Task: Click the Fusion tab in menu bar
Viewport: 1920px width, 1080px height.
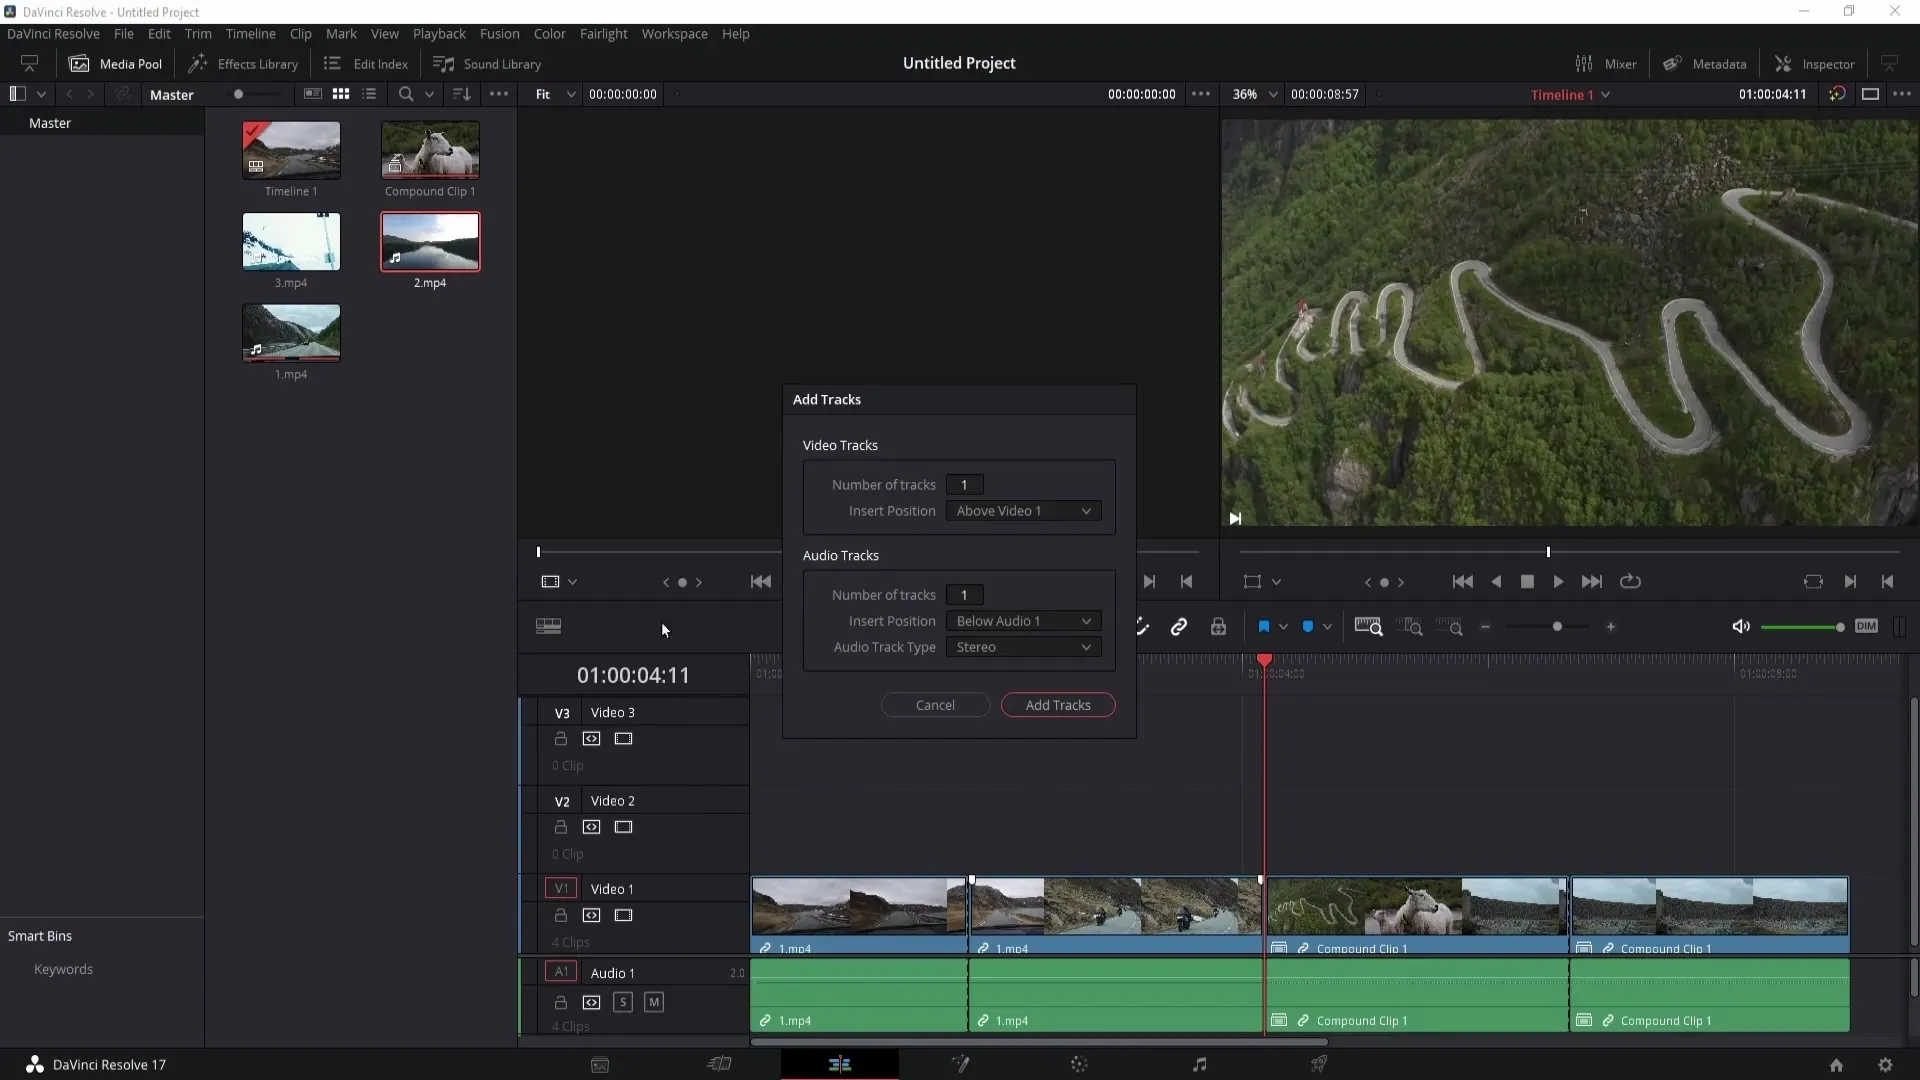Action: [x=500, y=33]
